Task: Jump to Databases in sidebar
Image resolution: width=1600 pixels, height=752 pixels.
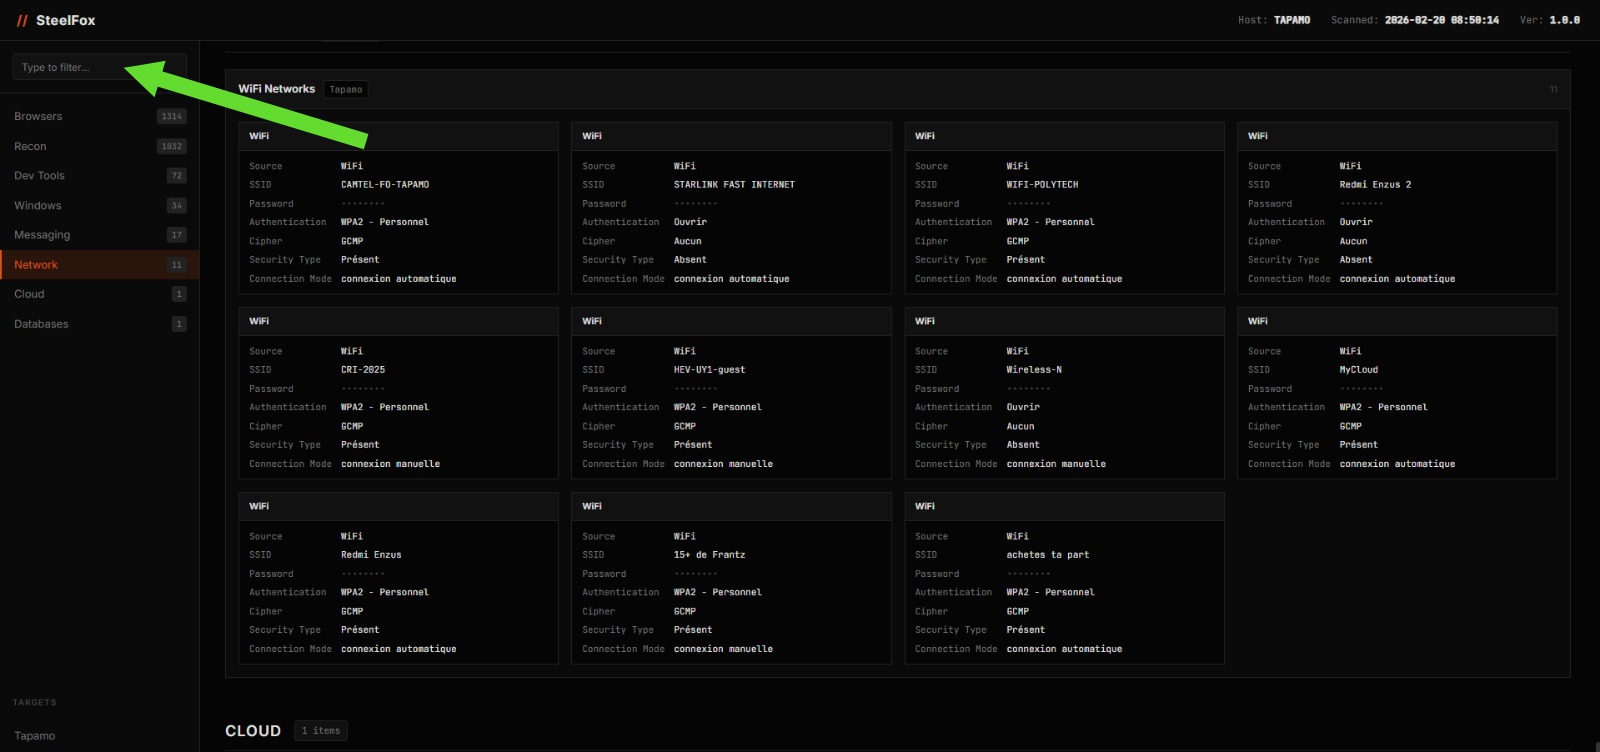Action: coord(41,324)
